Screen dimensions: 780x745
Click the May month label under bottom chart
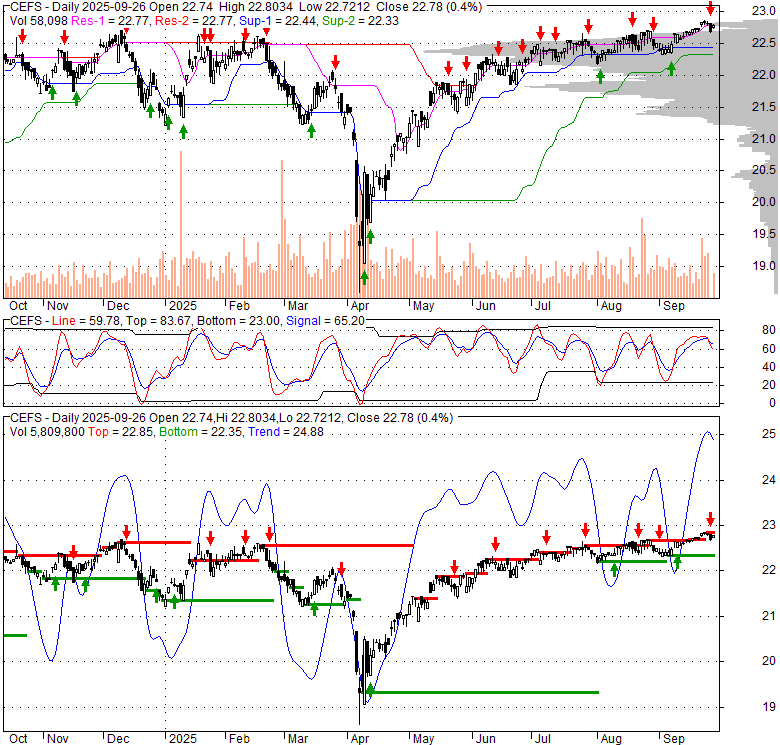pyautogui.click(x=423, y=739)
